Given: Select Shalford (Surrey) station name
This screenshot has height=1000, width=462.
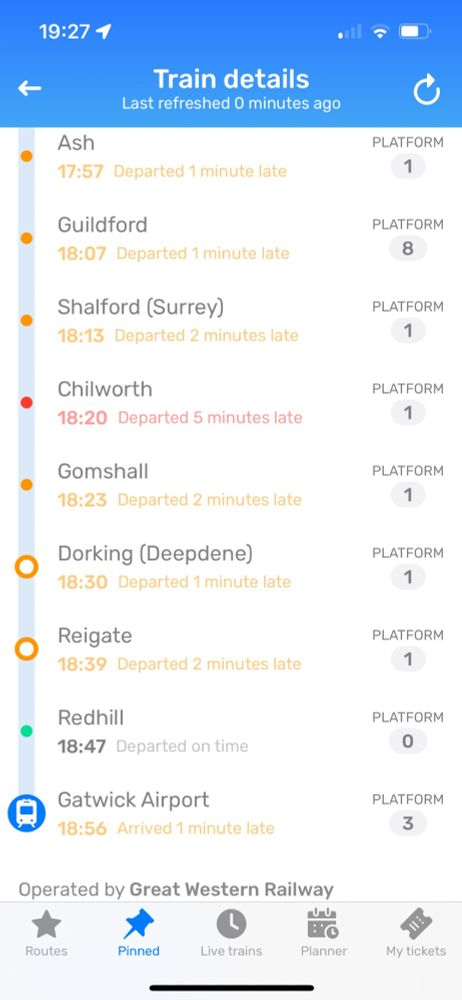Looking at the screenshot, I should tap(140, 307).
